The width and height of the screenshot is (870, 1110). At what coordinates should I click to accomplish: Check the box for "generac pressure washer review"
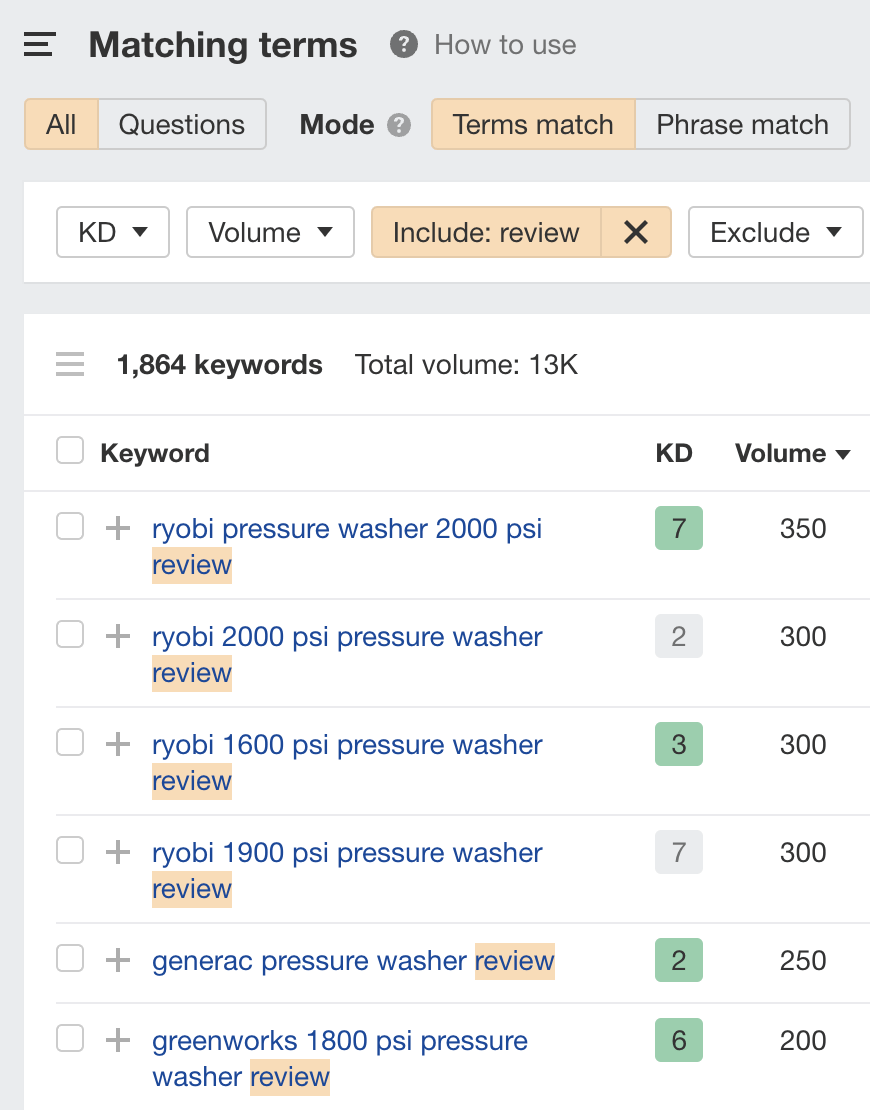[x=69, y=957]
